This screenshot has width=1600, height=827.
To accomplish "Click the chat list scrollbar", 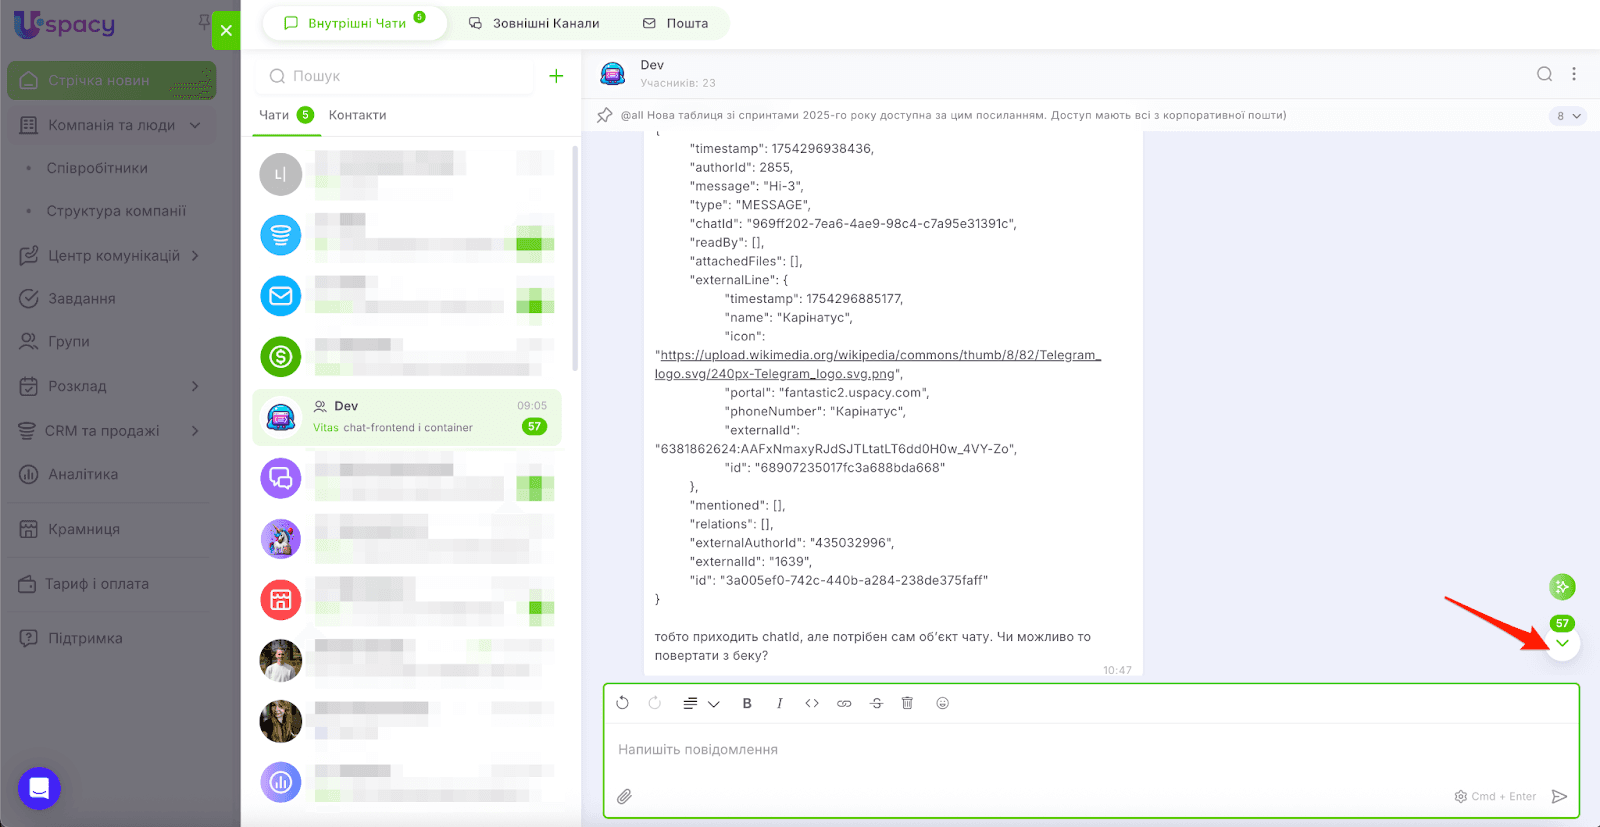I will pyautogui.click(x=575, y=258).
